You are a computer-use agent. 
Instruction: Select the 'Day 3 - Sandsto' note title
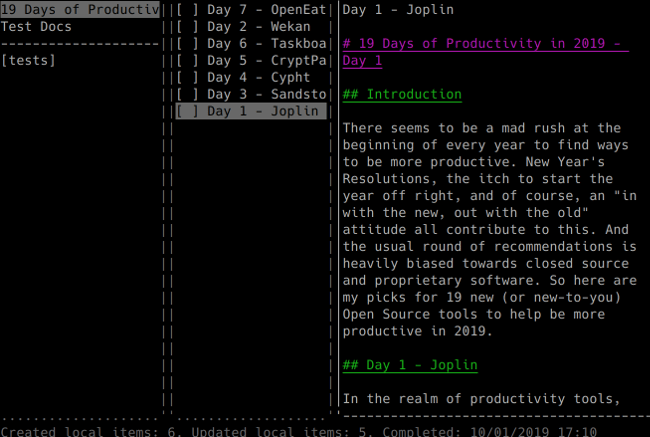coord(266,95)
